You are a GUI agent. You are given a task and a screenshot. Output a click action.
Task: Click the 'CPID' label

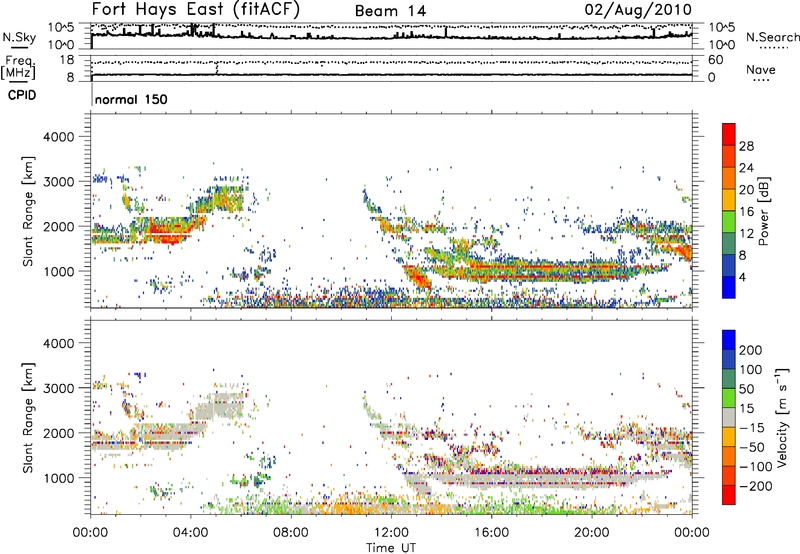[x=22, y=95]
